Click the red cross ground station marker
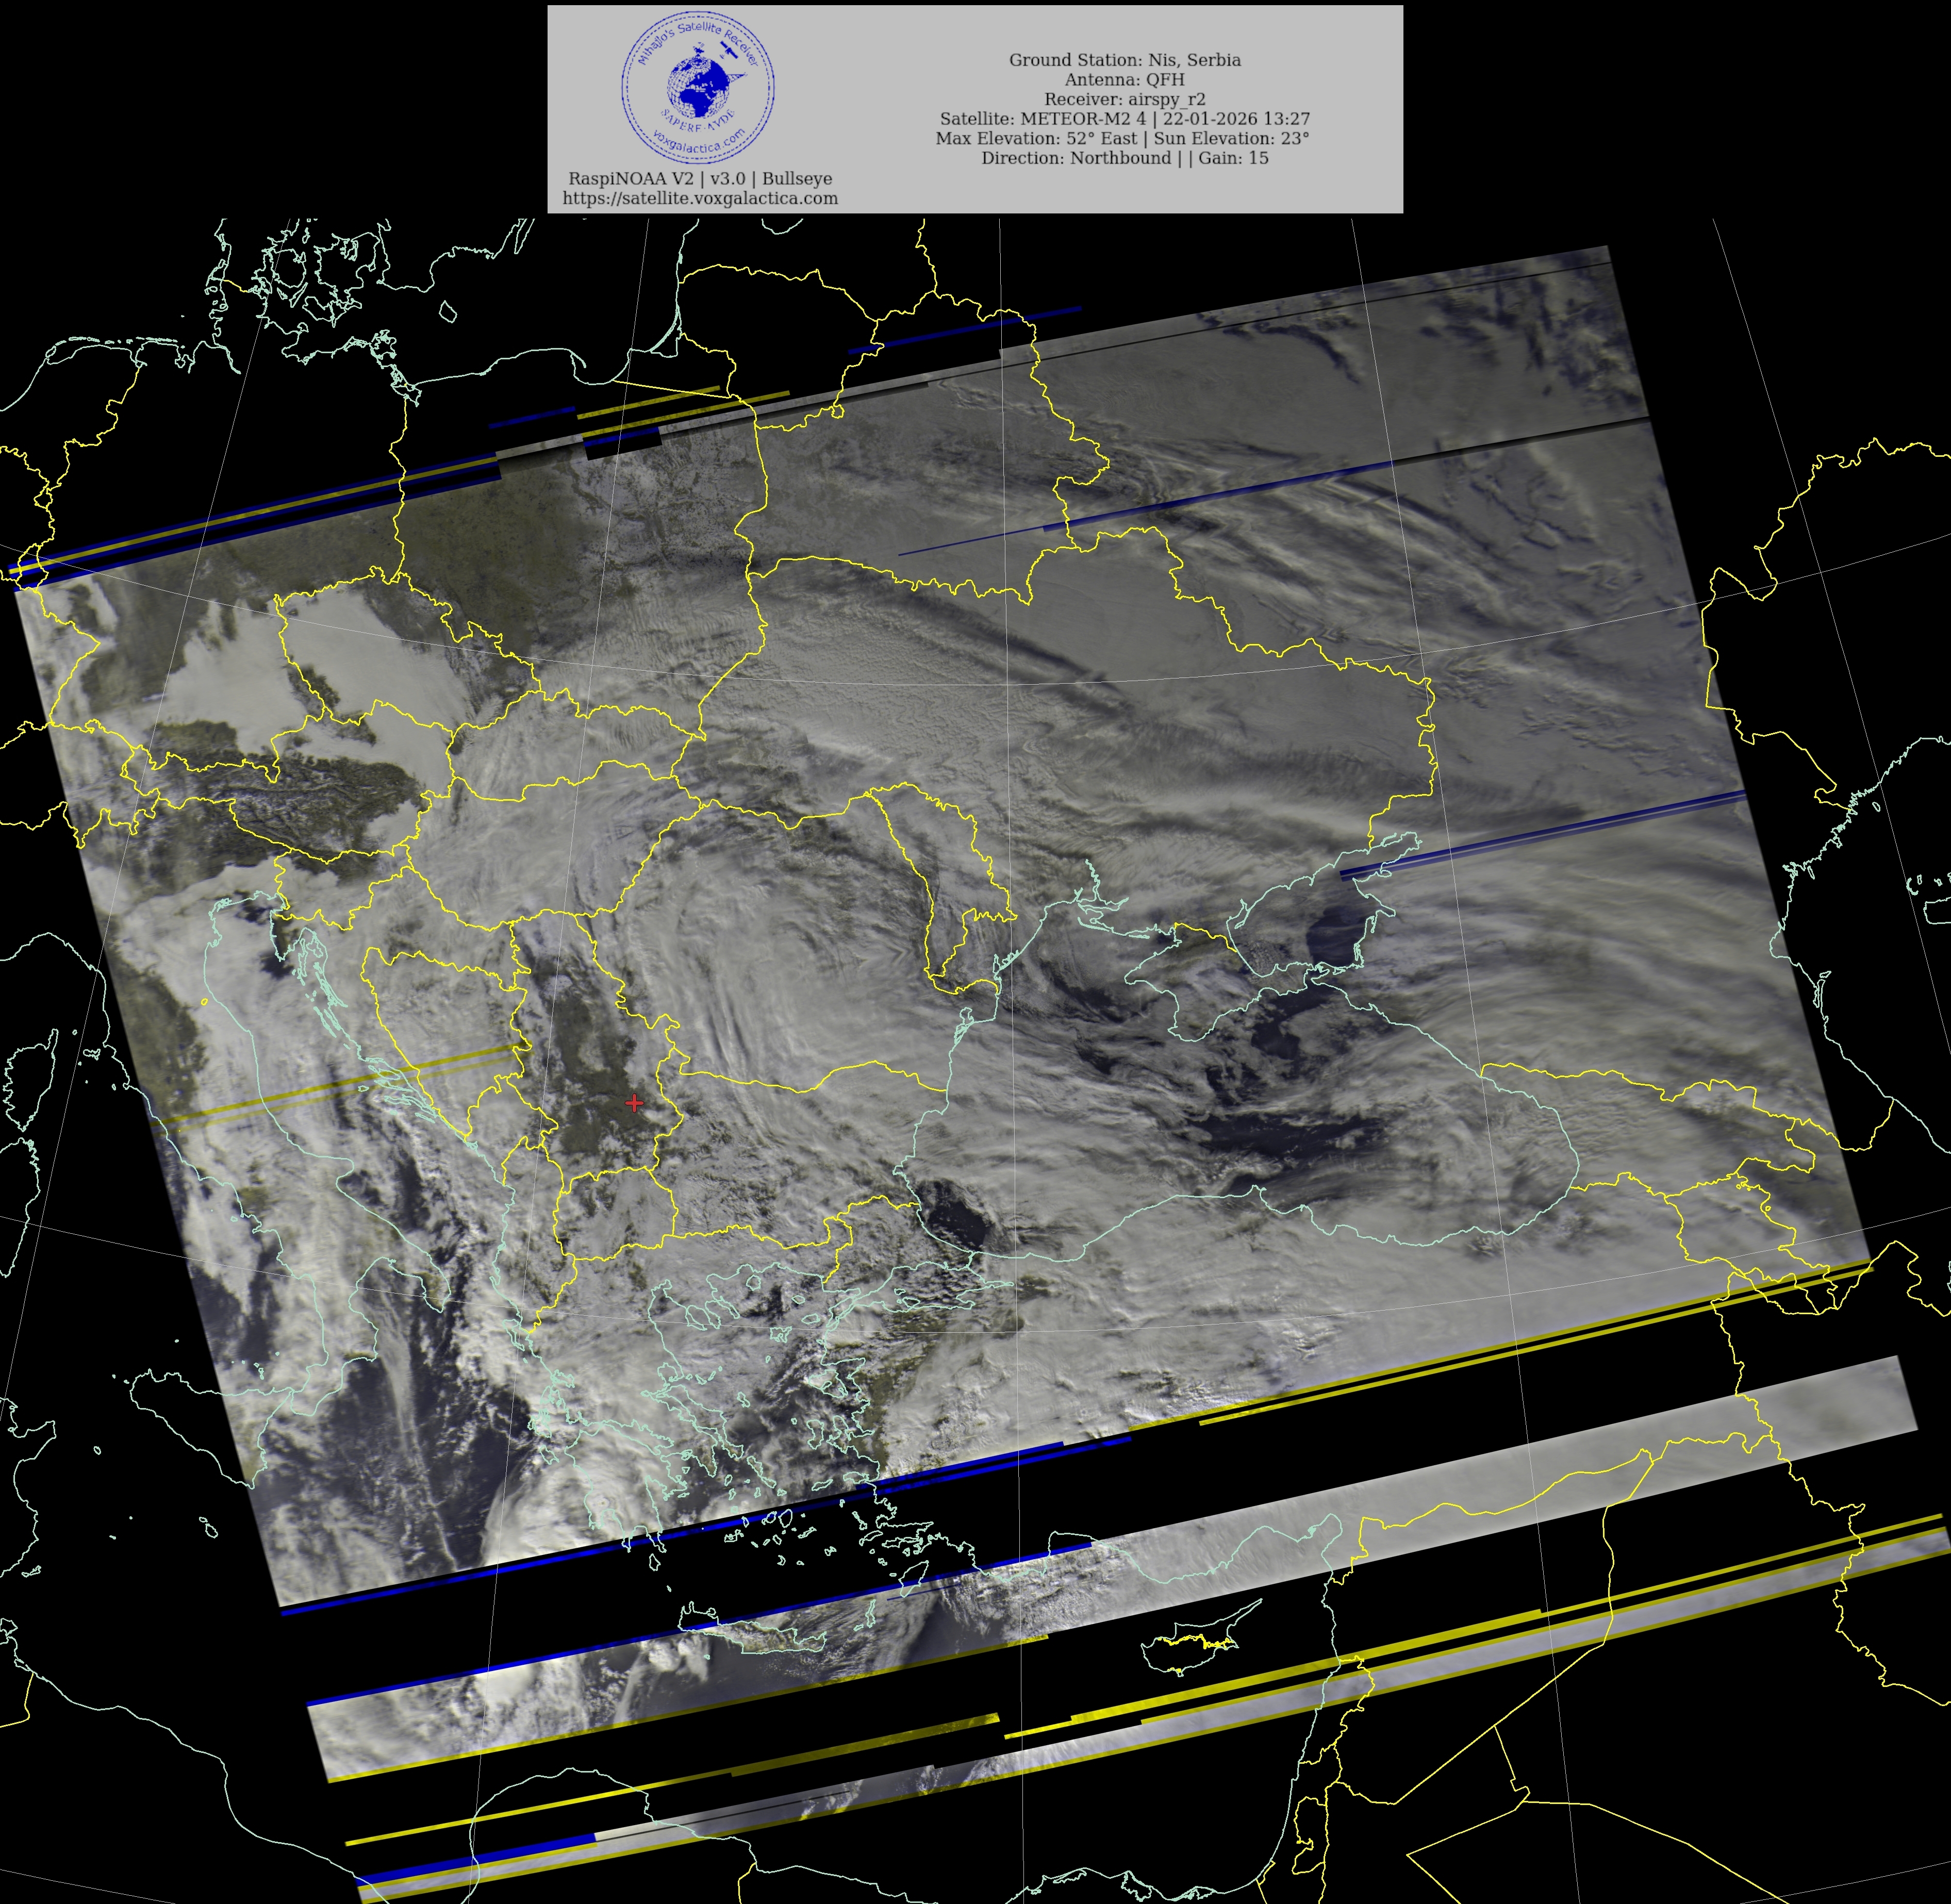Image resolution: width=1951 pixels, height=1904 pixels. (634, 1103)
